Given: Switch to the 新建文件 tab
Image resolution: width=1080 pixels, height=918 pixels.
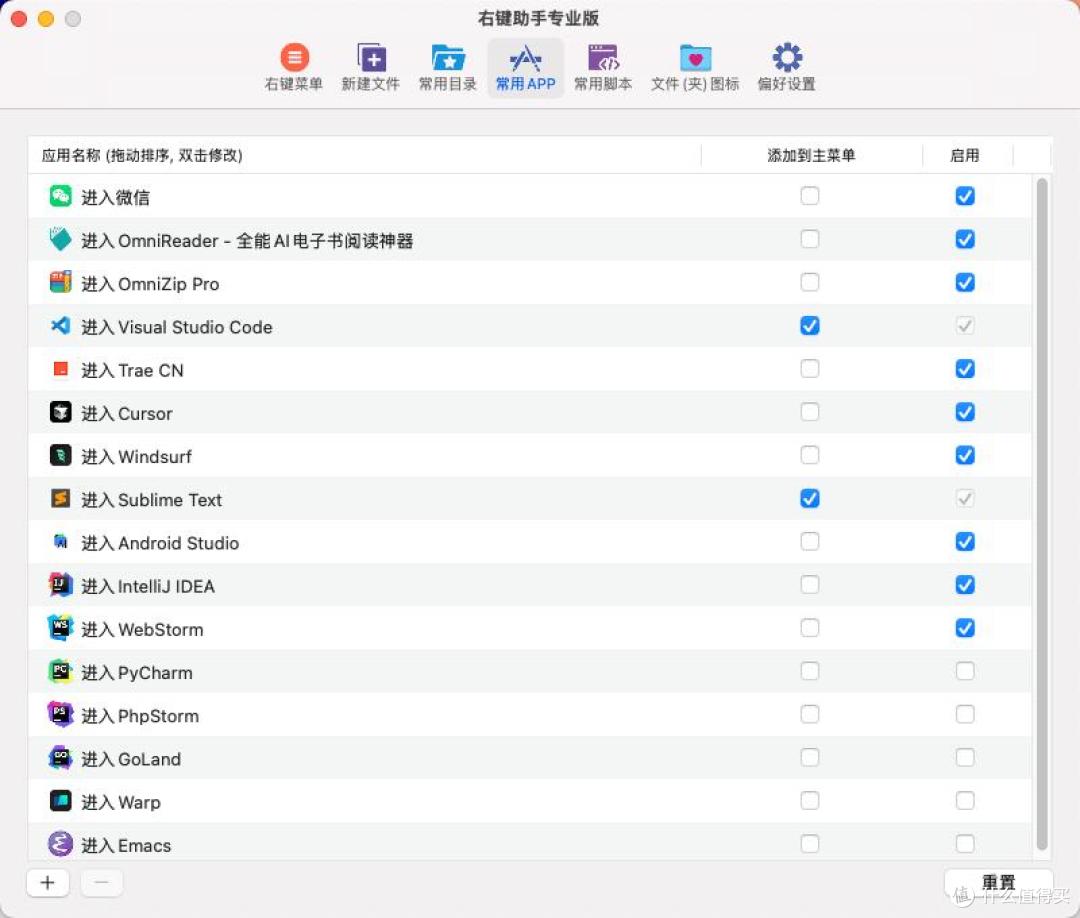Looking at the screenshot, I should tap(371, 67).
